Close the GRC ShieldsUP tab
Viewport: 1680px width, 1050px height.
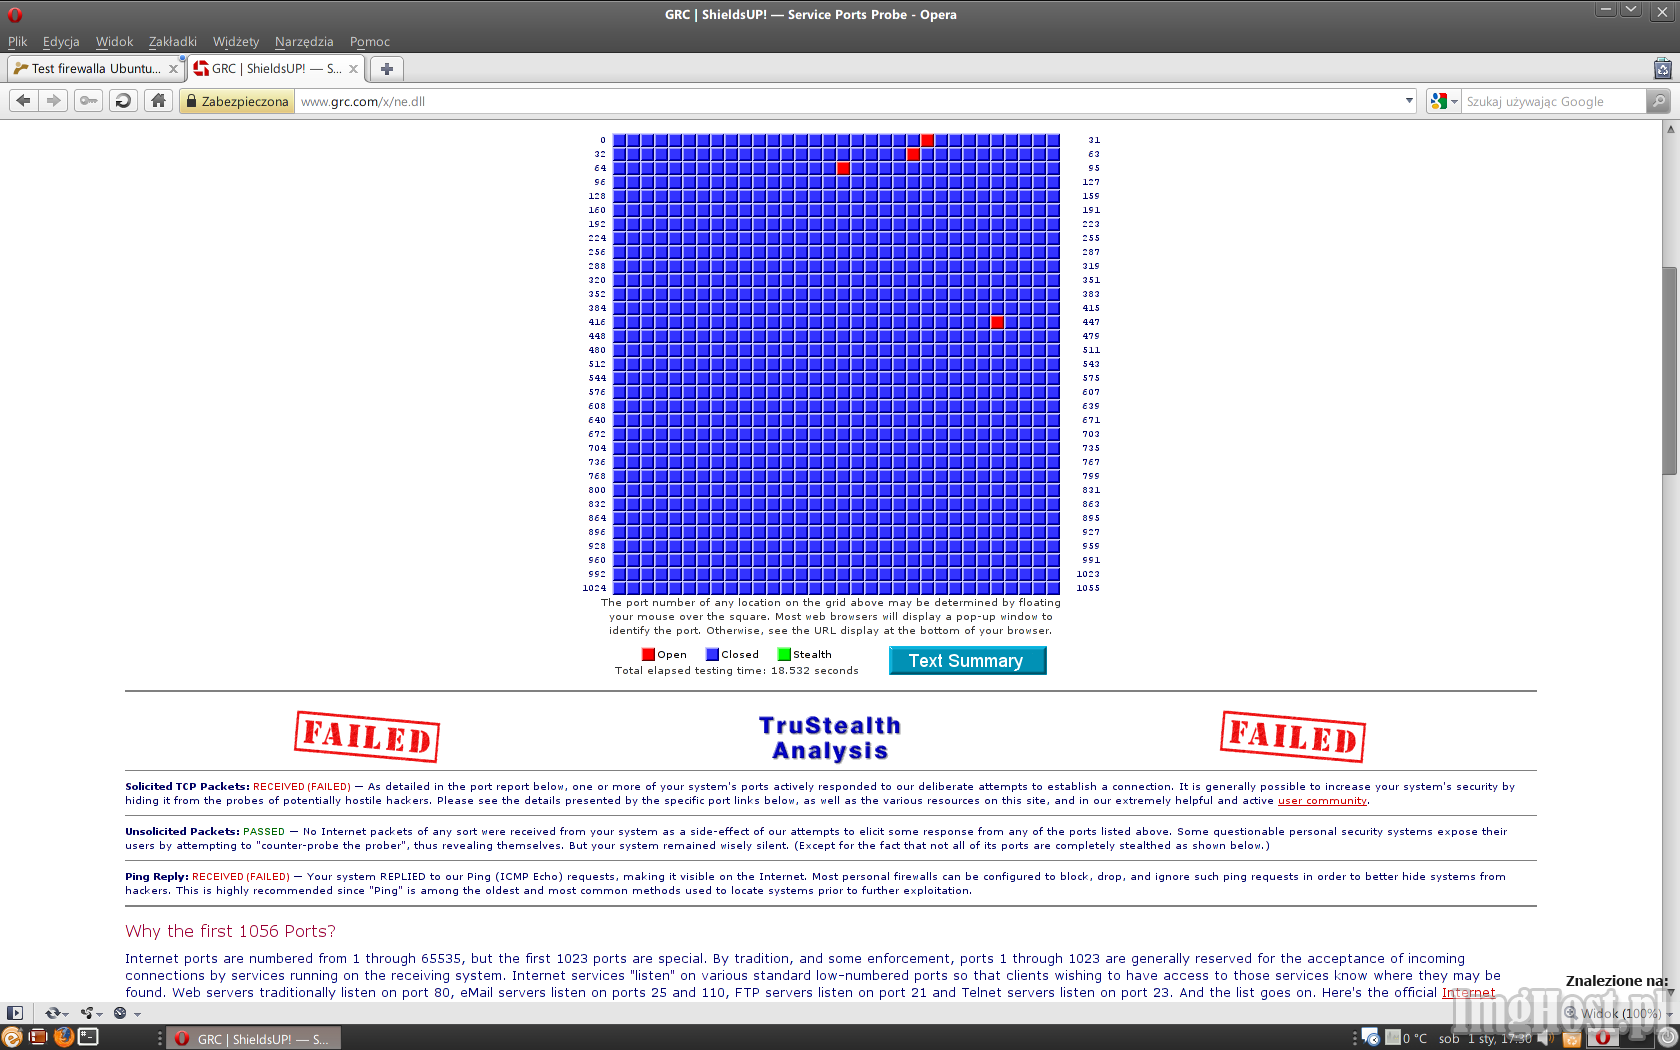coord(353,69)
